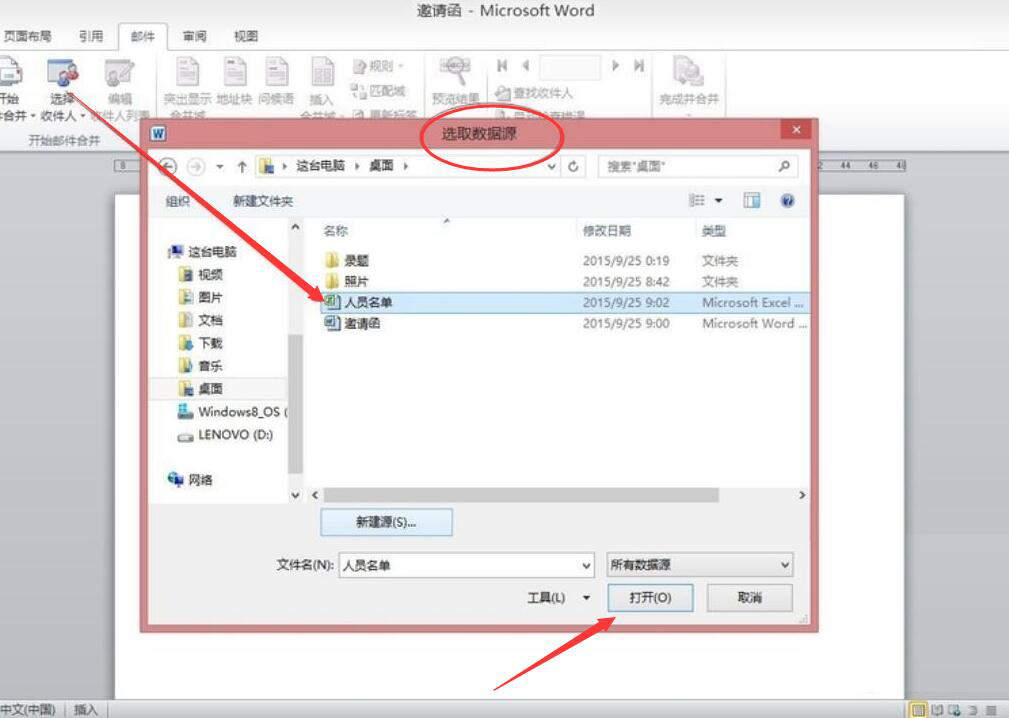Select 音乐 in navigation pane
The height and width of the screenshot is (718, 1009).
[x=201, y=365]
